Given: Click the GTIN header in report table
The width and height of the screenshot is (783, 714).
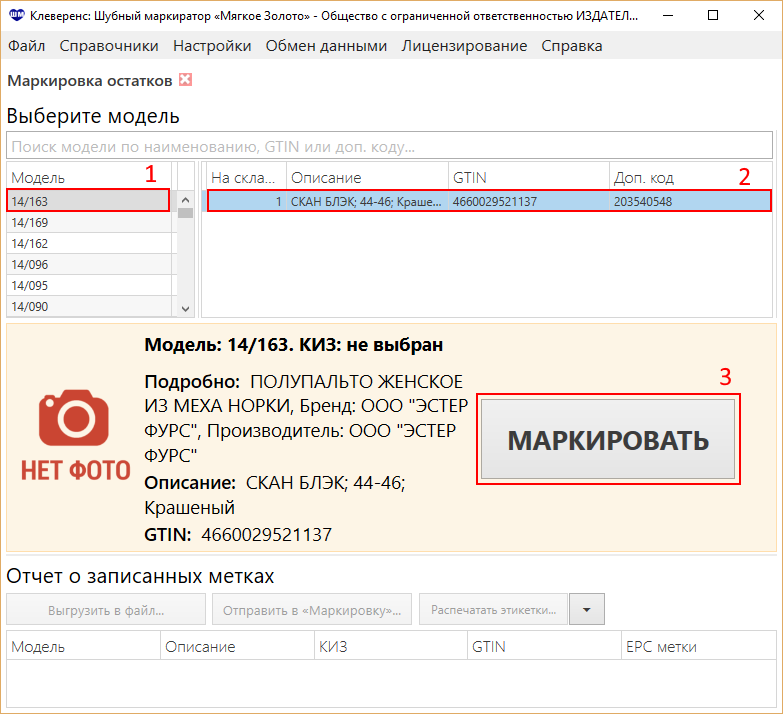Looking at the screenshot, I should point(545,646).
